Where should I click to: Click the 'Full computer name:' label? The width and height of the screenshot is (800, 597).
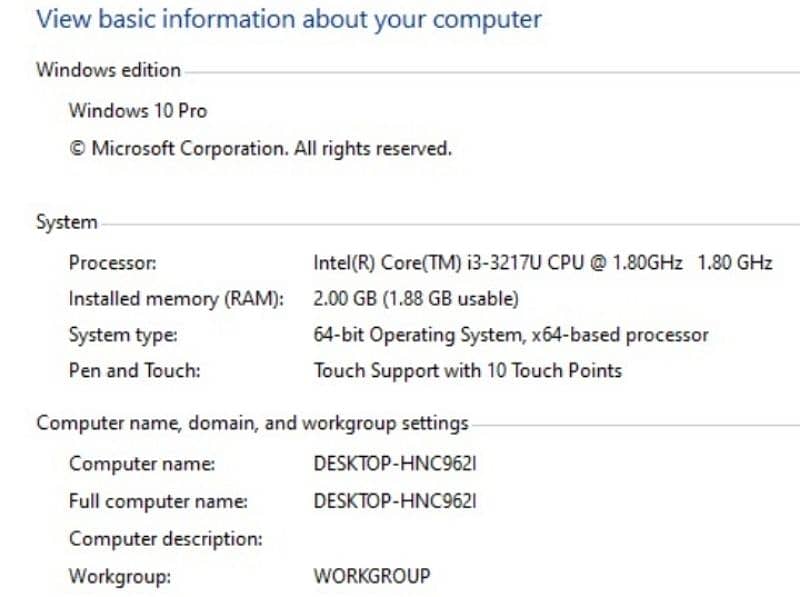coord(158,501)
